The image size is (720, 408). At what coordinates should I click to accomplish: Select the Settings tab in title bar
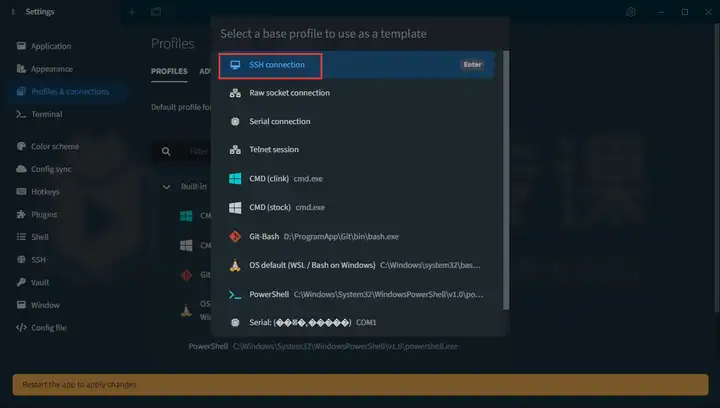(x=62, y=11)
